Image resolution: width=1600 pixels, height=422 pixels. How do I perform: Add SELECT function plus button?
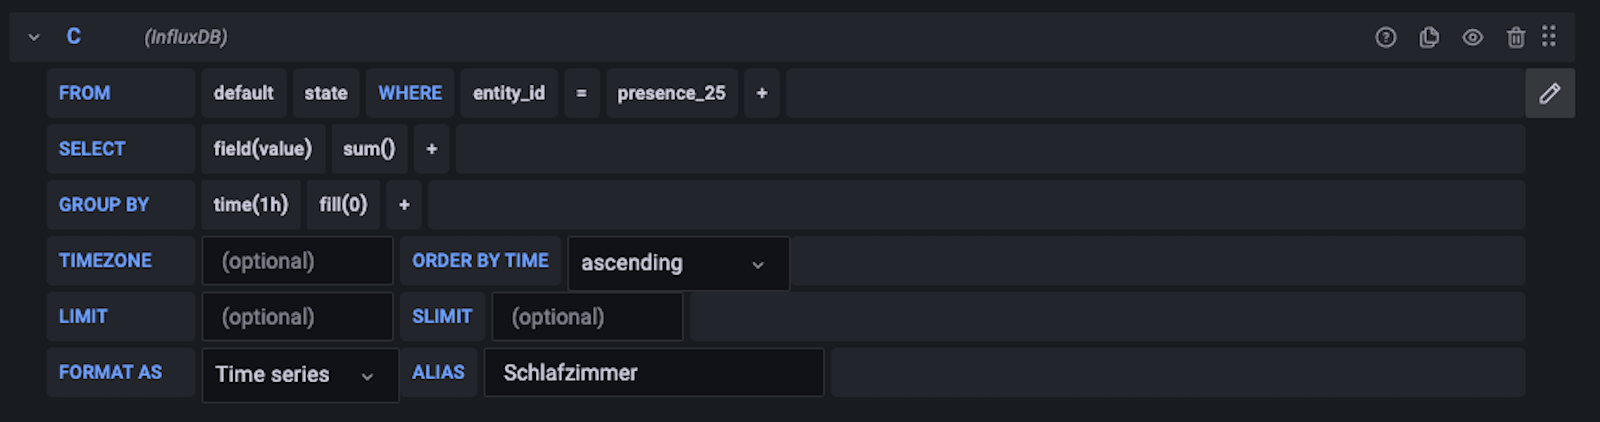click(x=432, y=149)
